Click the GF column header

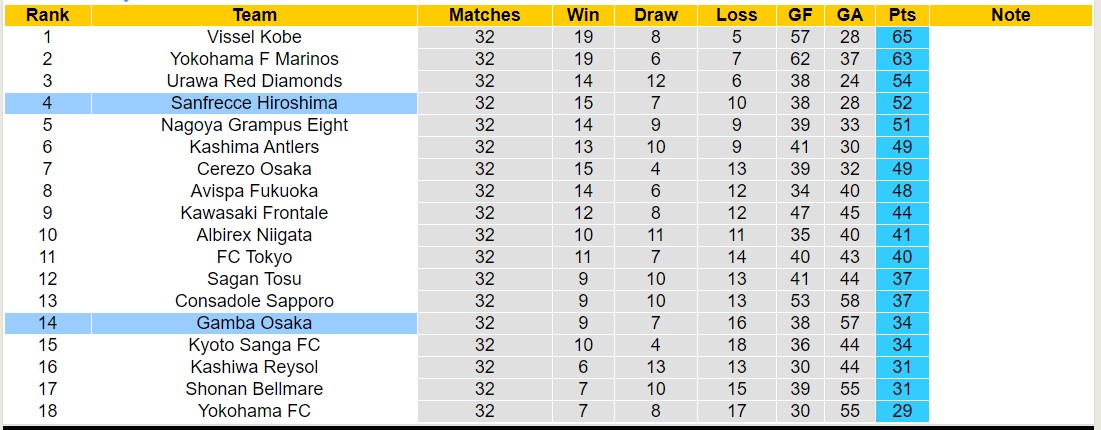click(x=800, y=15)
